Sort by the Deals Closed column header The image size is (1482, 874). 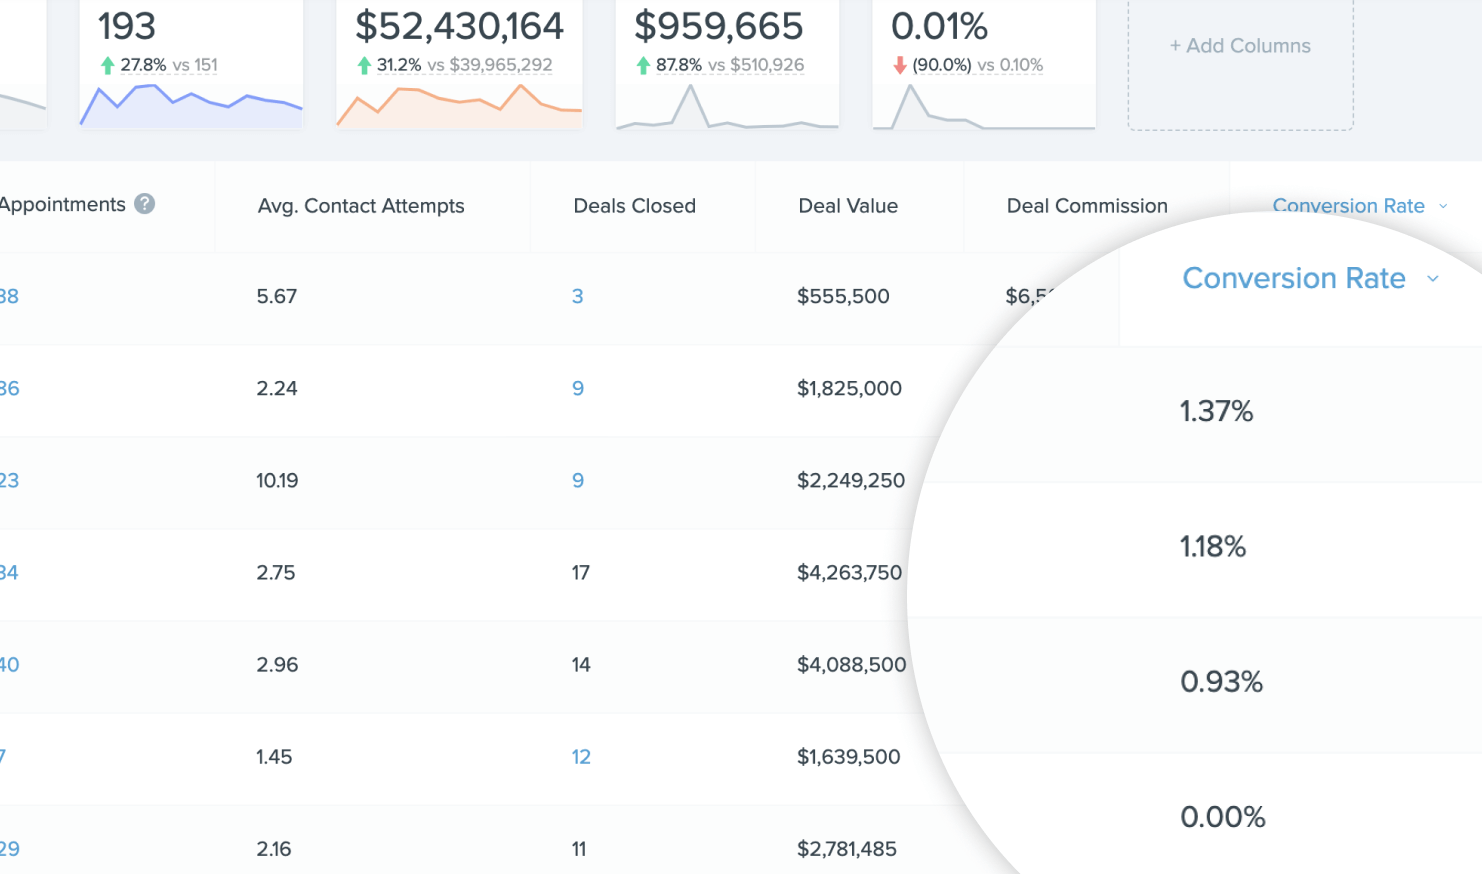pos(635,206)
